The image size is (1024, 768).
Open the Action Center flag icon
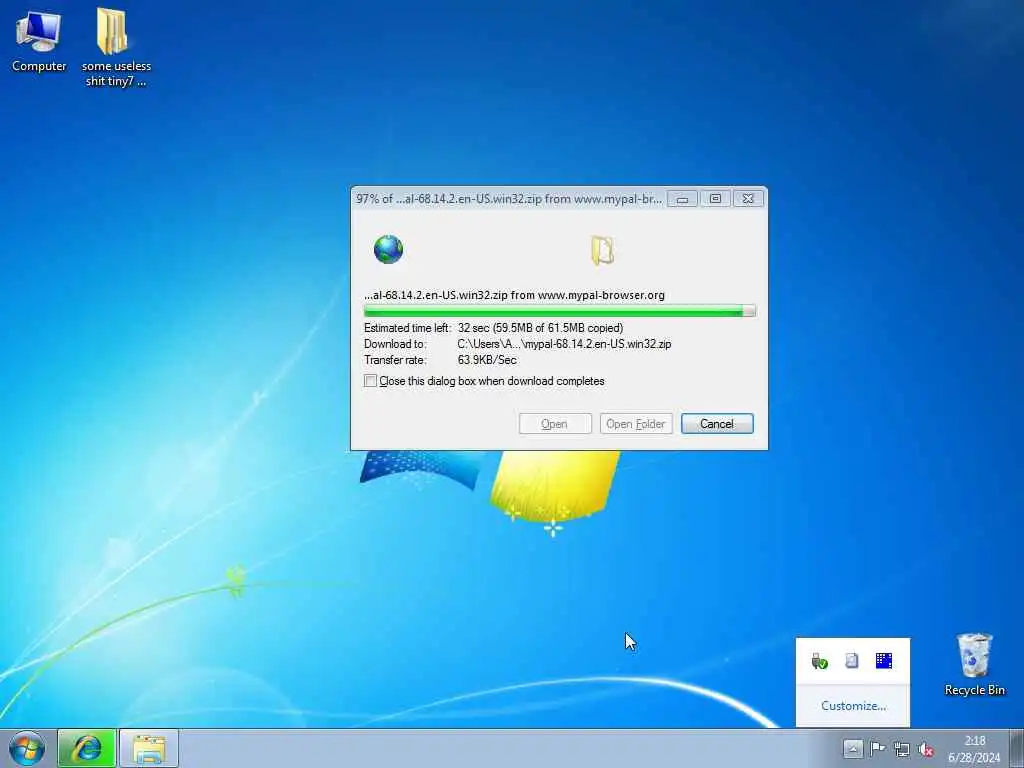pos(877,748)
